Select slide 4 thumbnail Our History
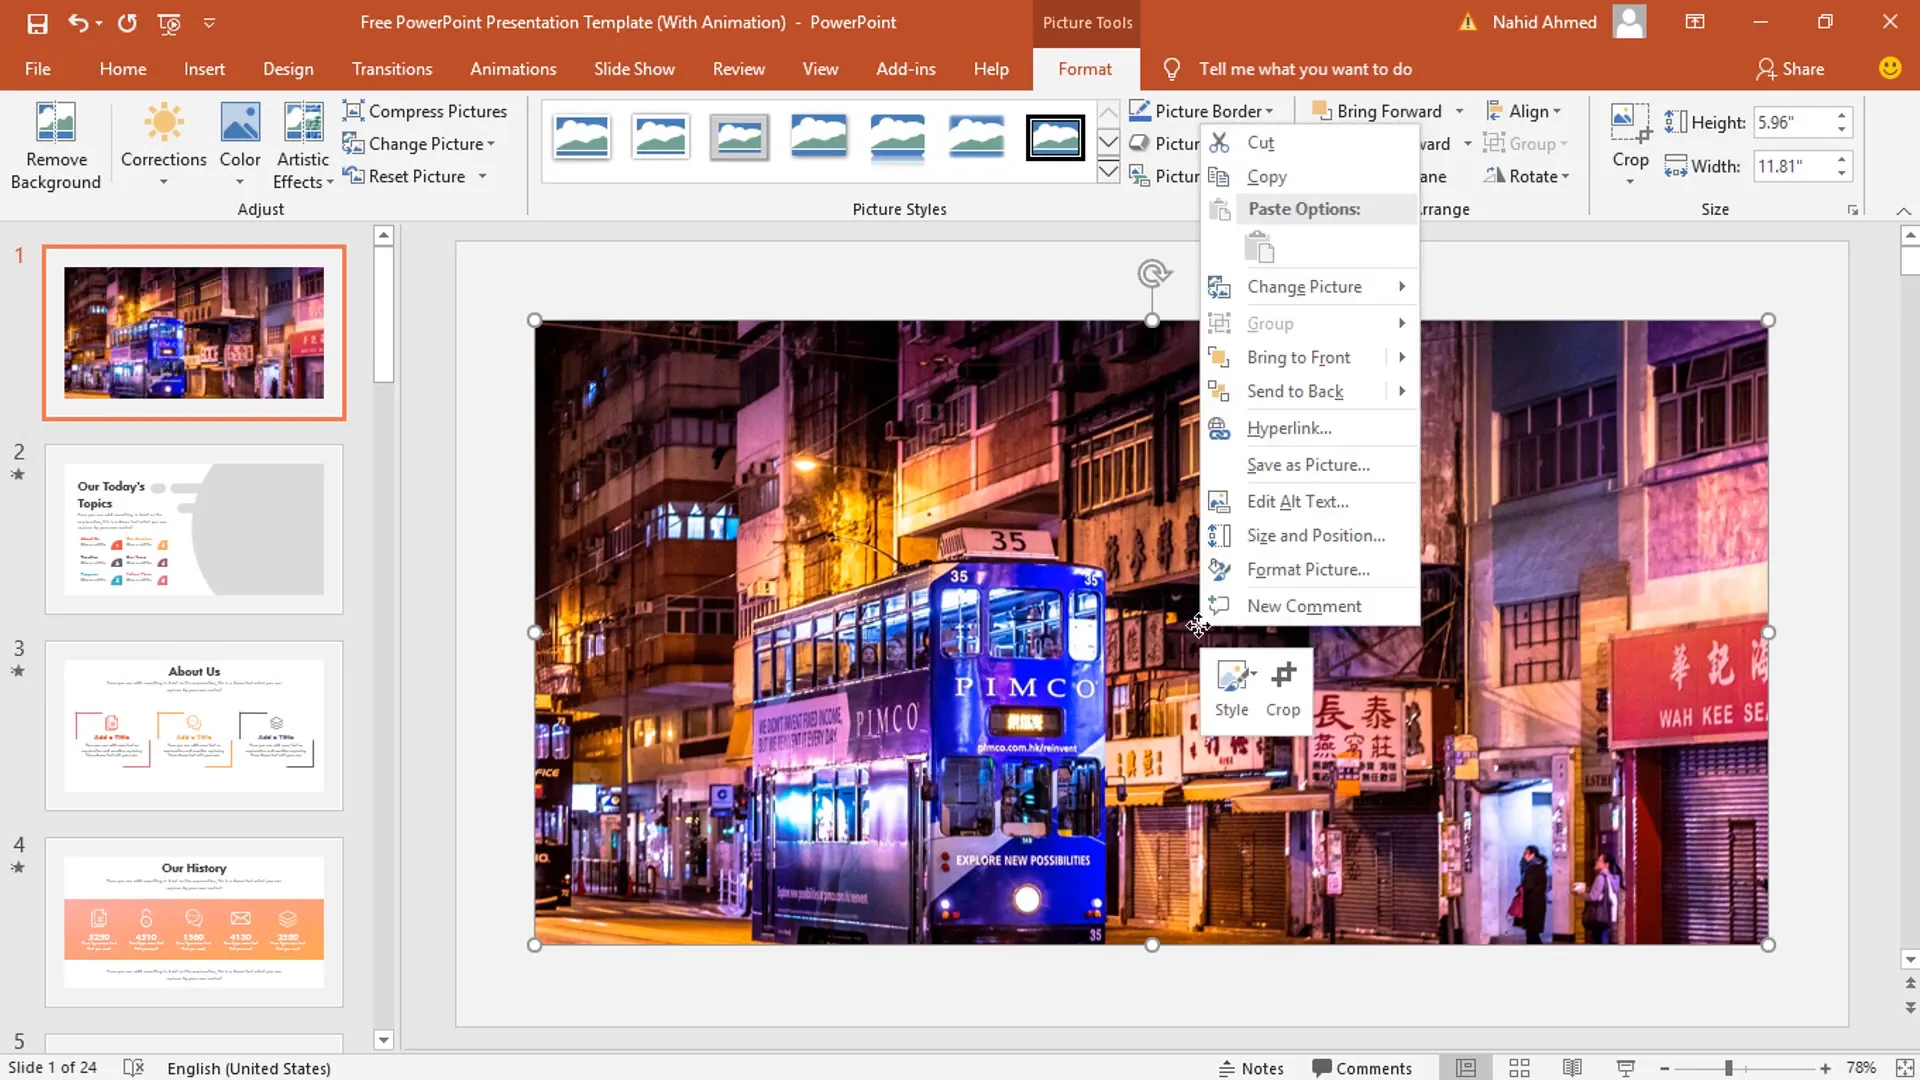The image size is (1920, 1080). coord(194,922)
